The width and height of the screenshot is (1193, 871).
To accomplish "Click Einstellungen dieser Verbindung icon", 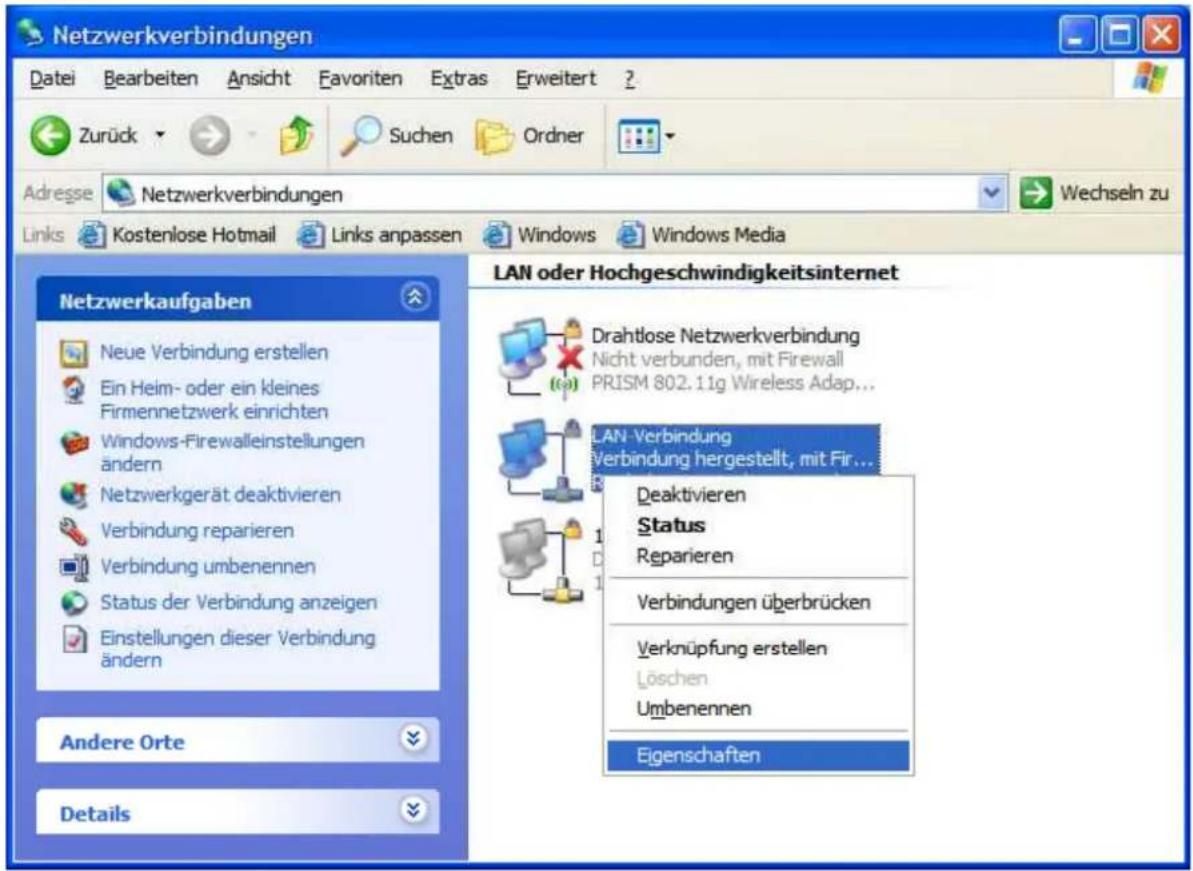I will click(74, 640).
